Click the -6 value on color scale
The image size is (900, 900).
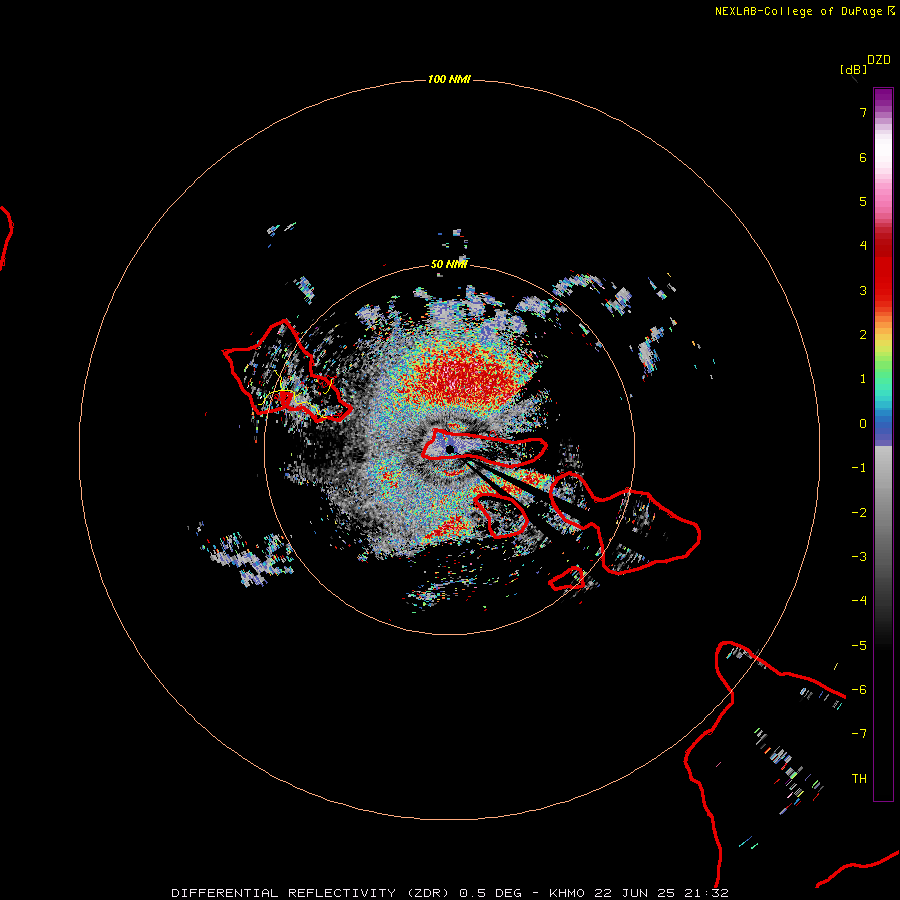[859, 690]
